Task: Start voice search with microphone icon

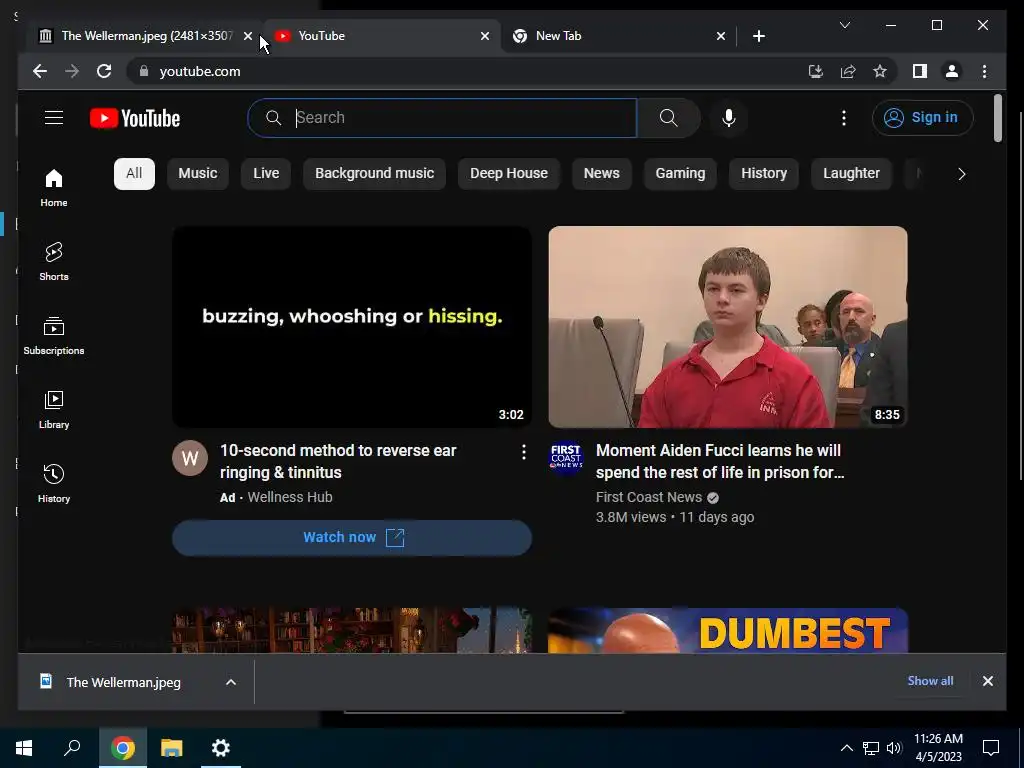Action: point(729,118)
